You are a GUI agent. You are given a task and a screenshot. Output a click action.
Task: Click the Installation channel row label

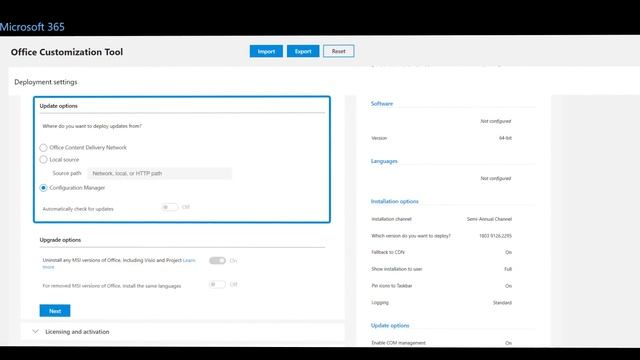pos(391,219)
